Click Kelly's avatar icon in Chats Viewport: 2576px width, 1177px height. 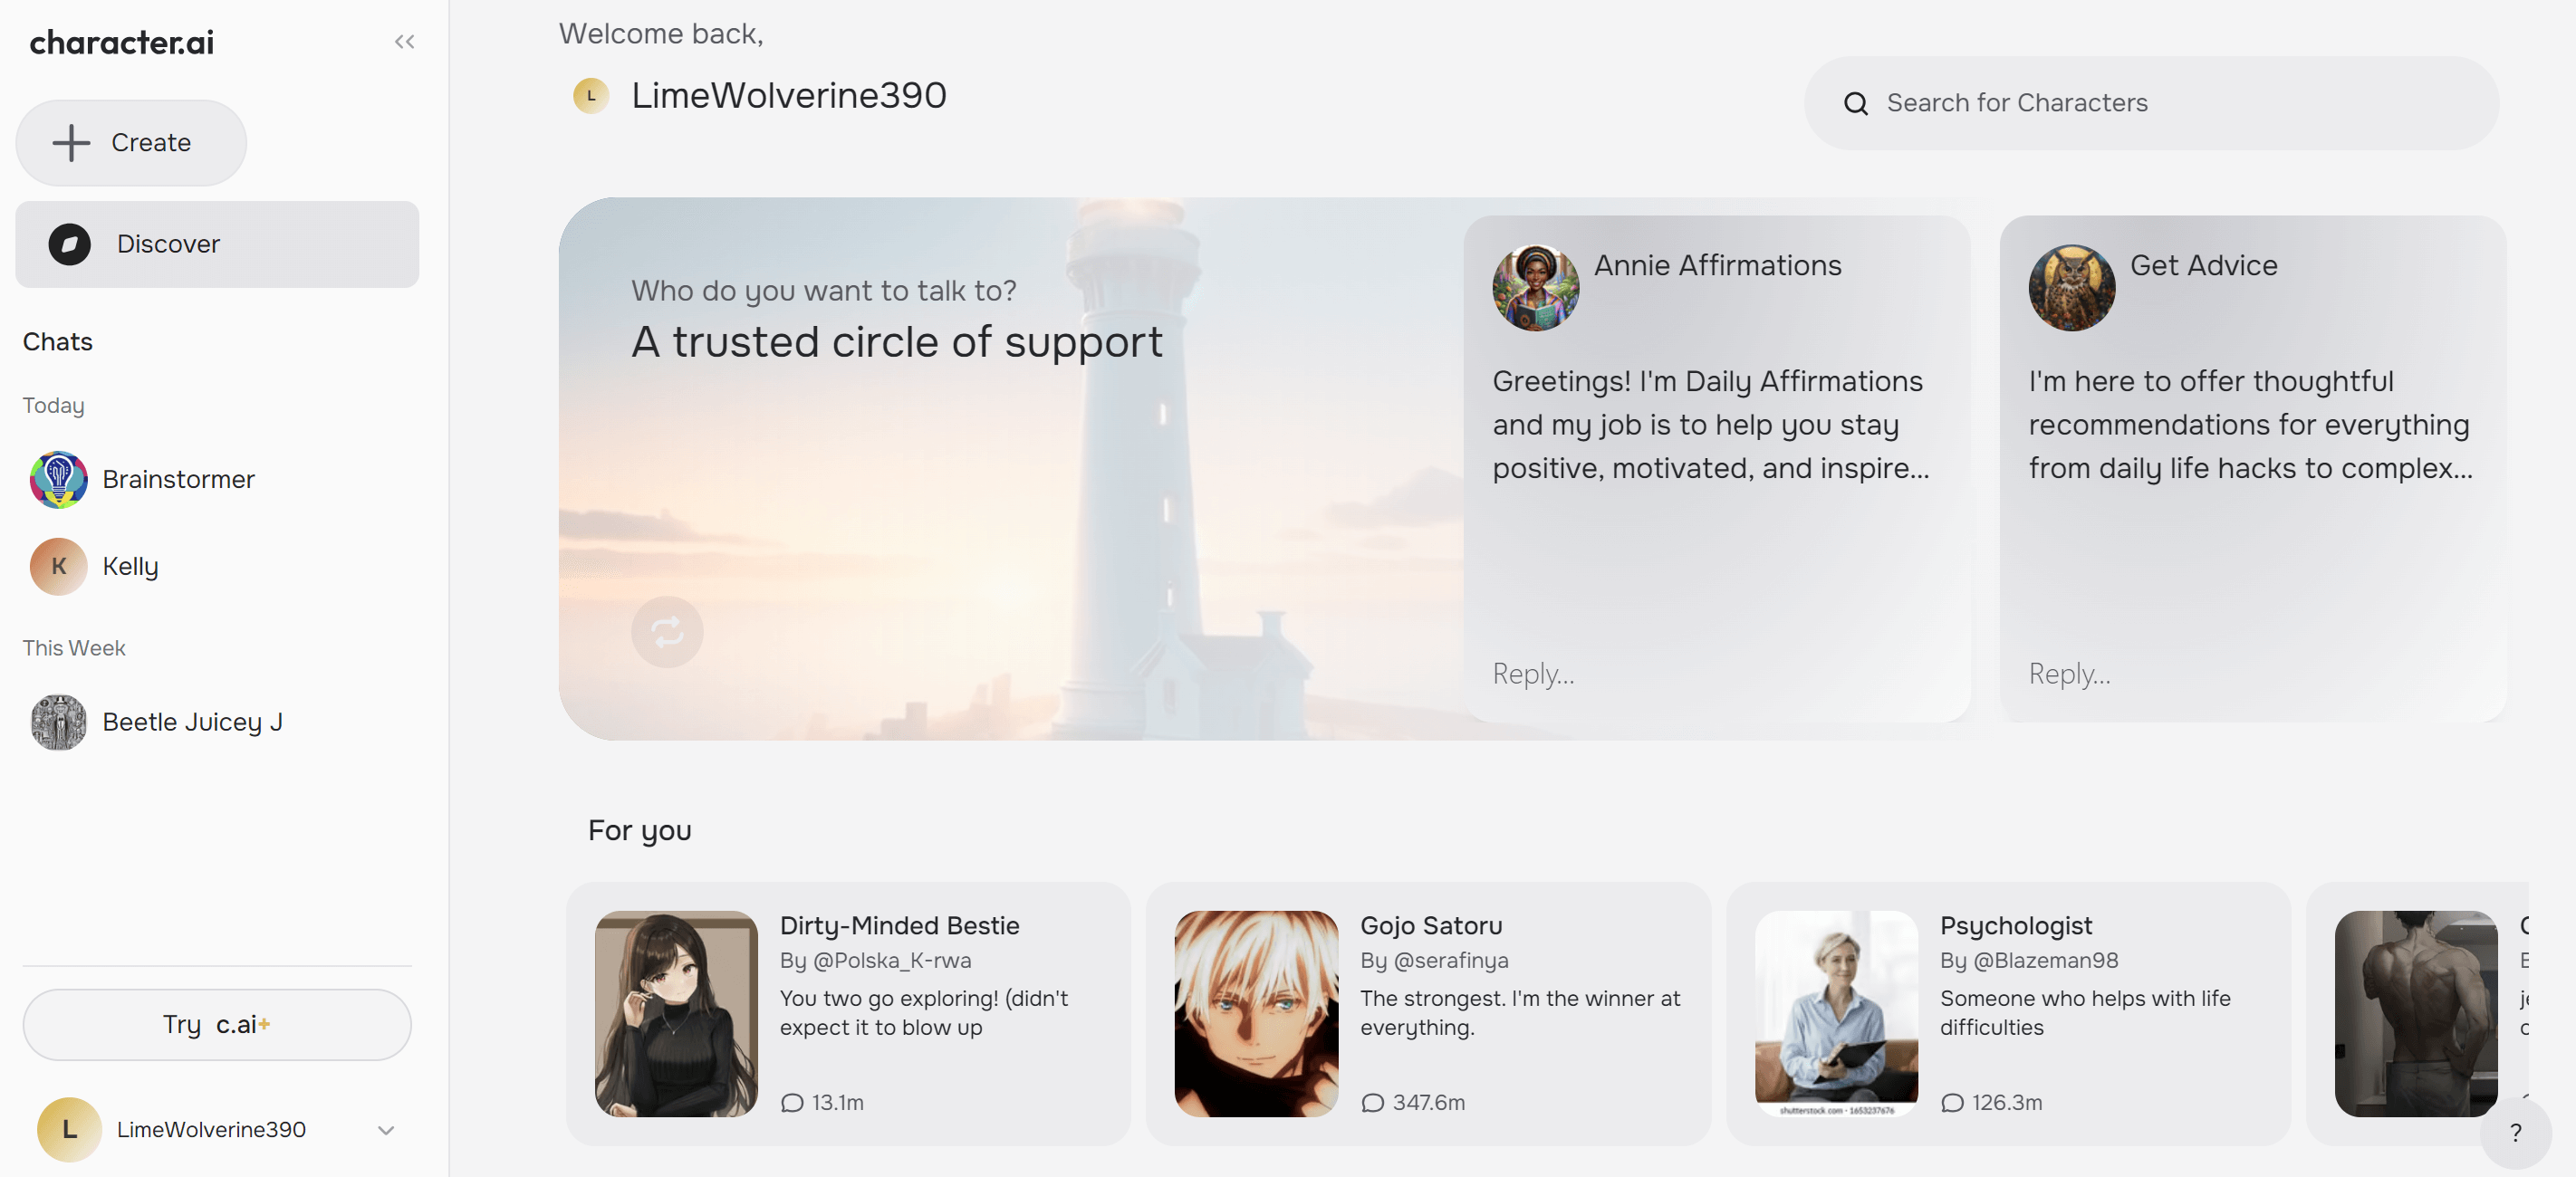pyautogui.click(x=59, y=566)
